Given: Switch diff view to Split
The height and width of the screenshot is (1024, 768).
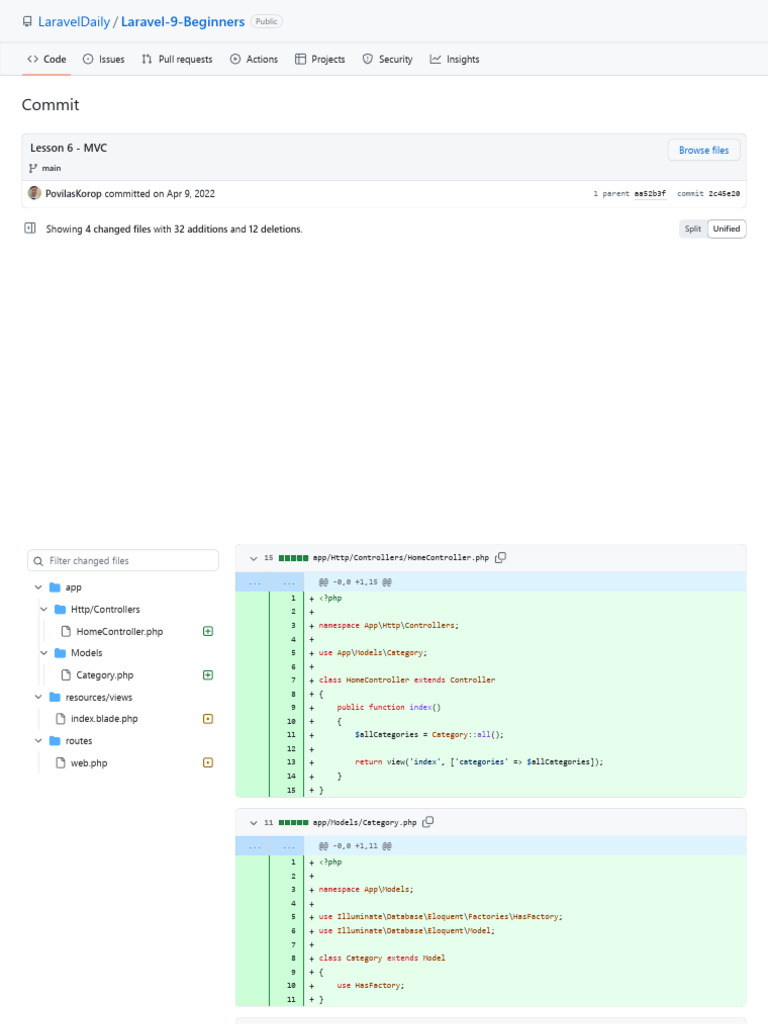Looking at the screenshot, I should [x=693, y=229].
